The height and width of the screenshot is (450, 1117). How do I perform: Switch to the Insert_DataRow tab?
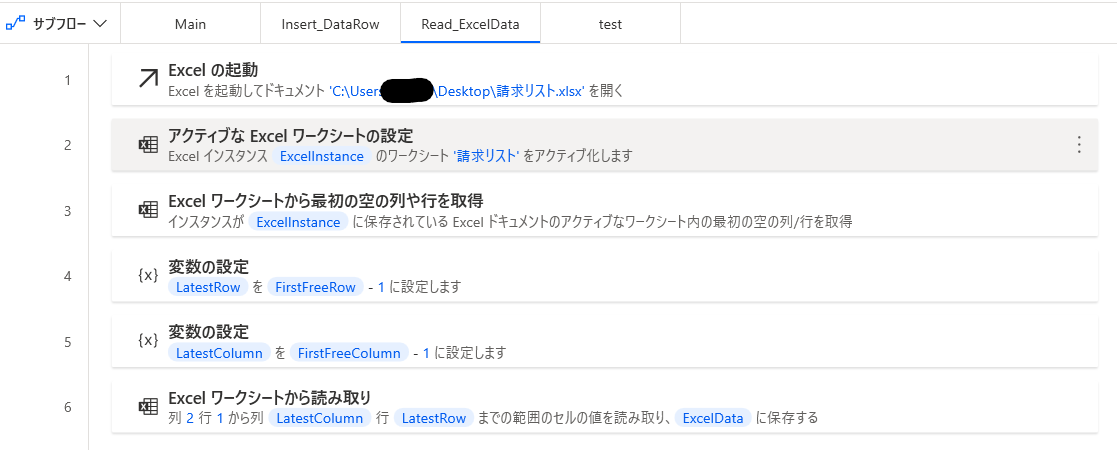331,24
